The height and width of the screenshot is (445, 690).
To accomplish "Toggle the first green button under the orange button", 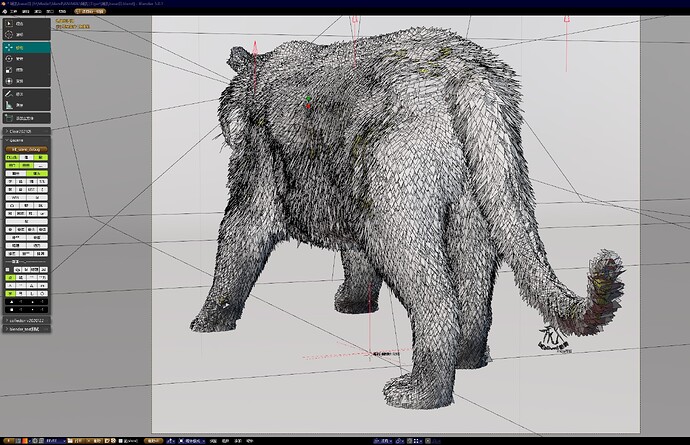I will [x=12, y=157].
